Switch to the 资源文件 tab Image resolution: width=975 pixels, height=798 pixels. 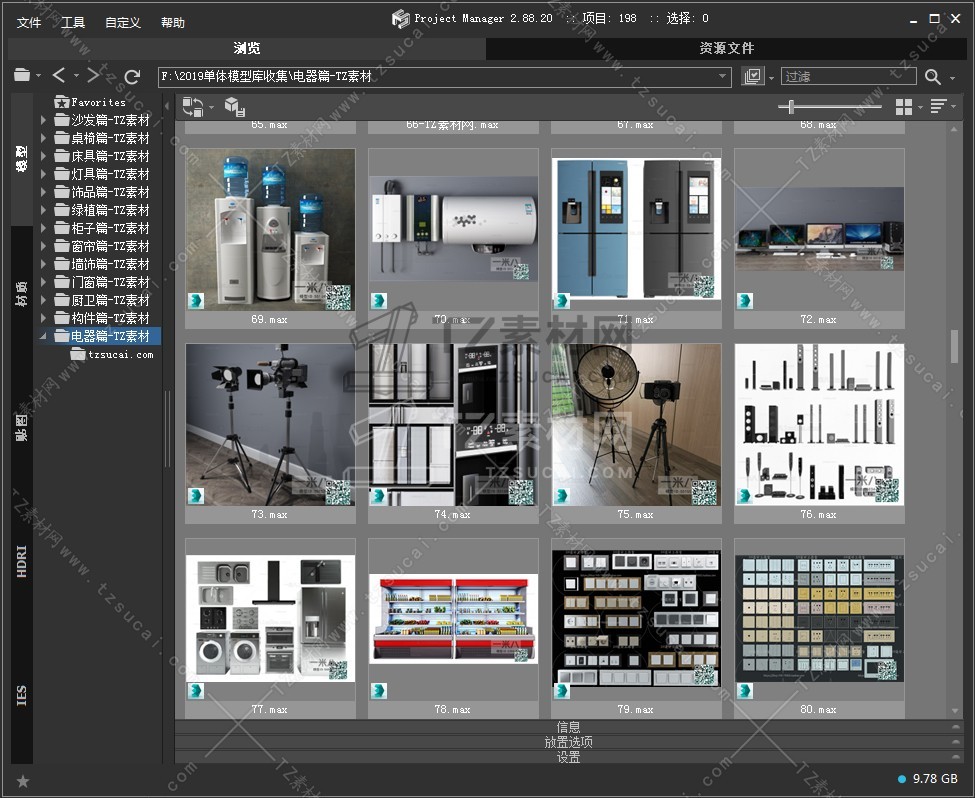(726, 48)
